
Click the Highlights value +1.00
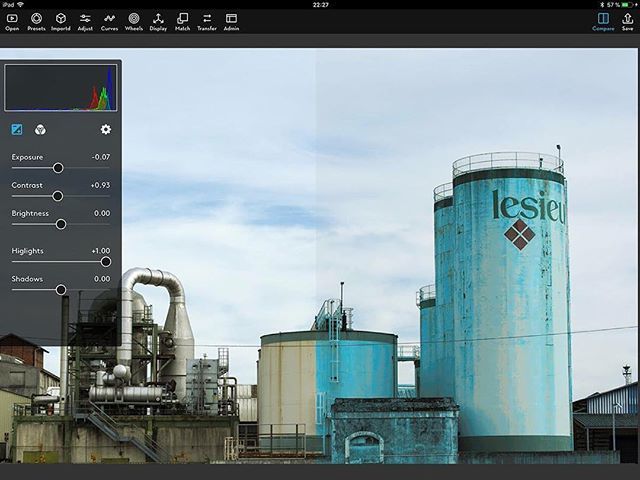(101, 251)
